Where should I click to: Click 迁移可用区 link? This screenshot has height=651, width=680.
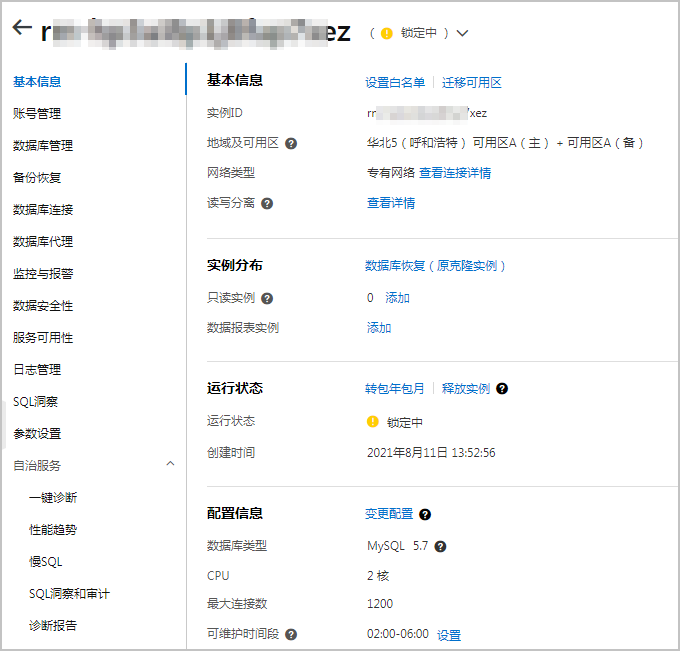point(472,83)
